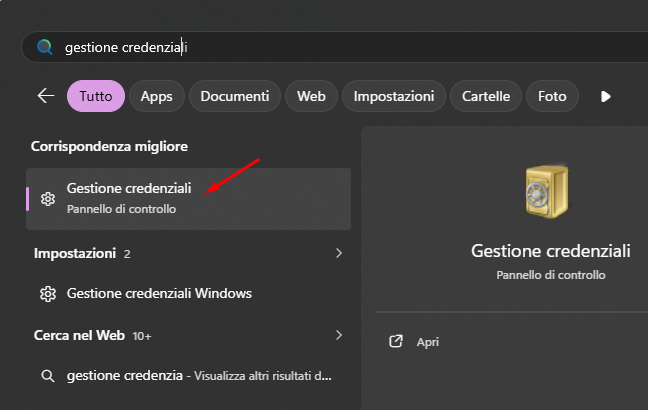Click the magnifier icon of web suggestion
This screenshot has height=410, width=648.
48,376
